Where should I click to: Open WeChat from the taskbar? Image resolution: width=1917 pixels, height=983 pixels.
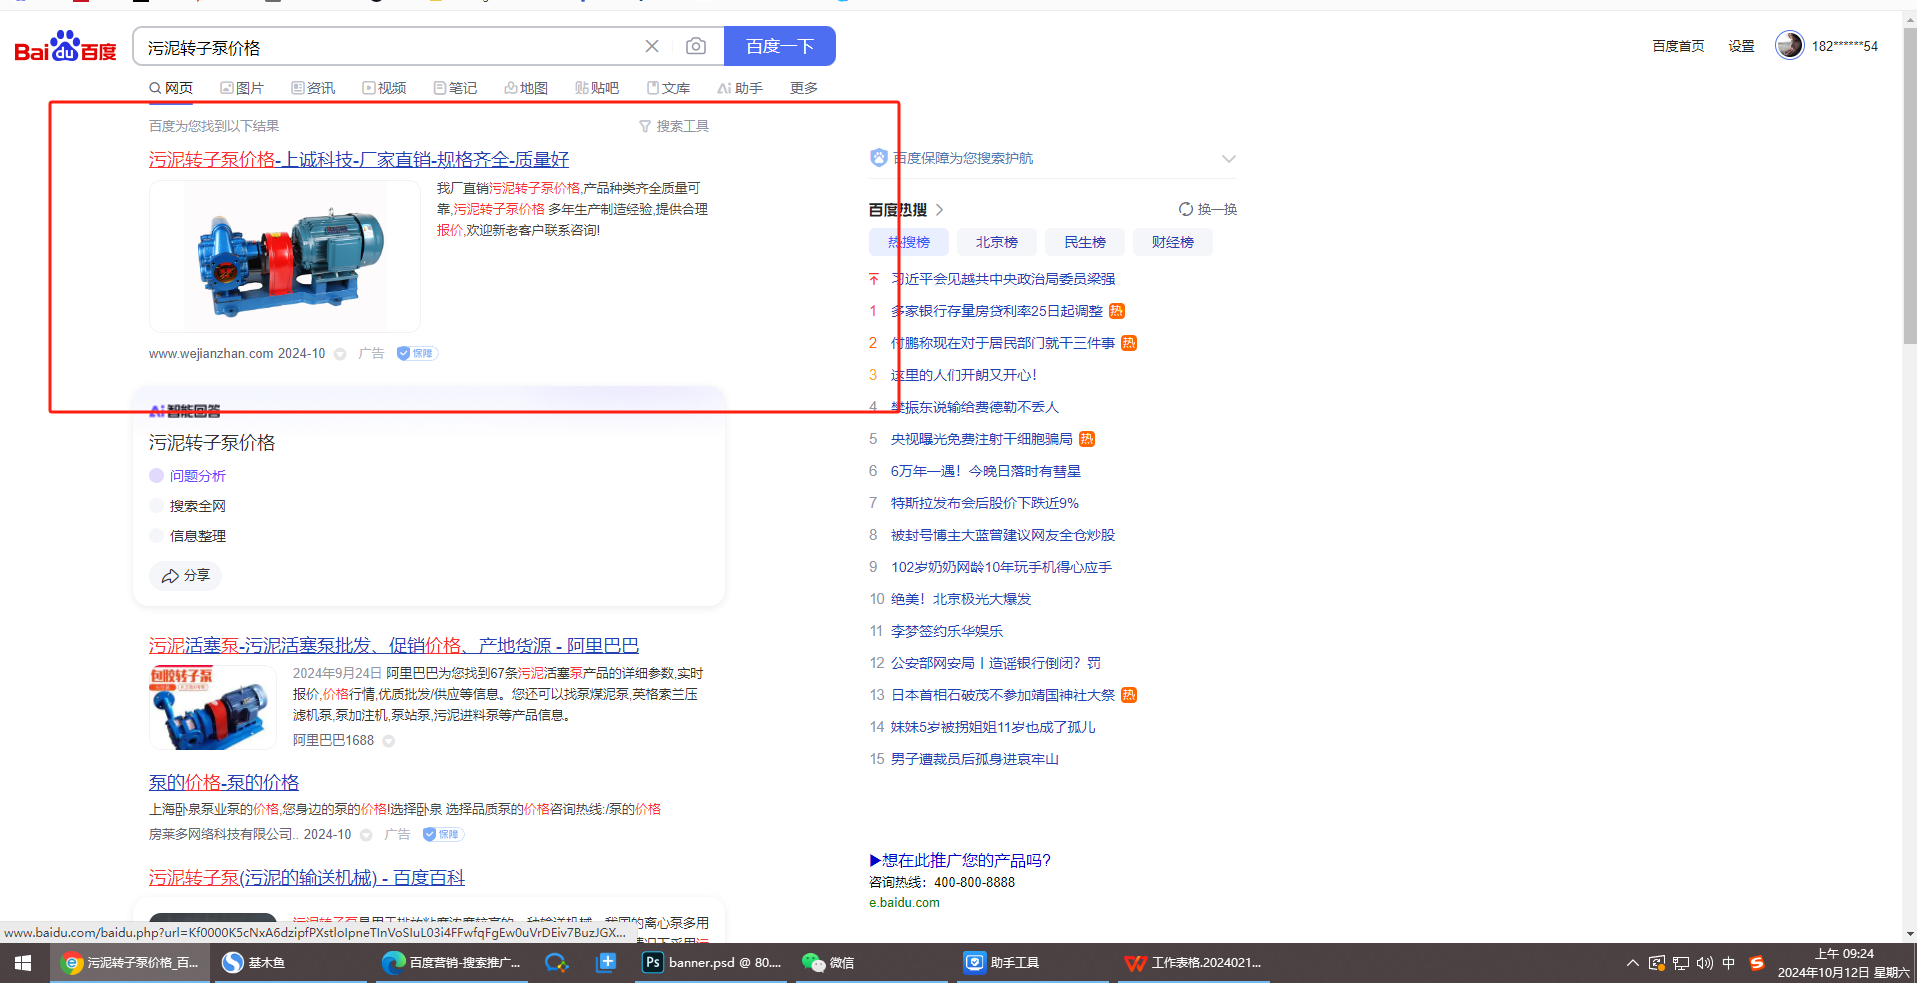(828, 963)
